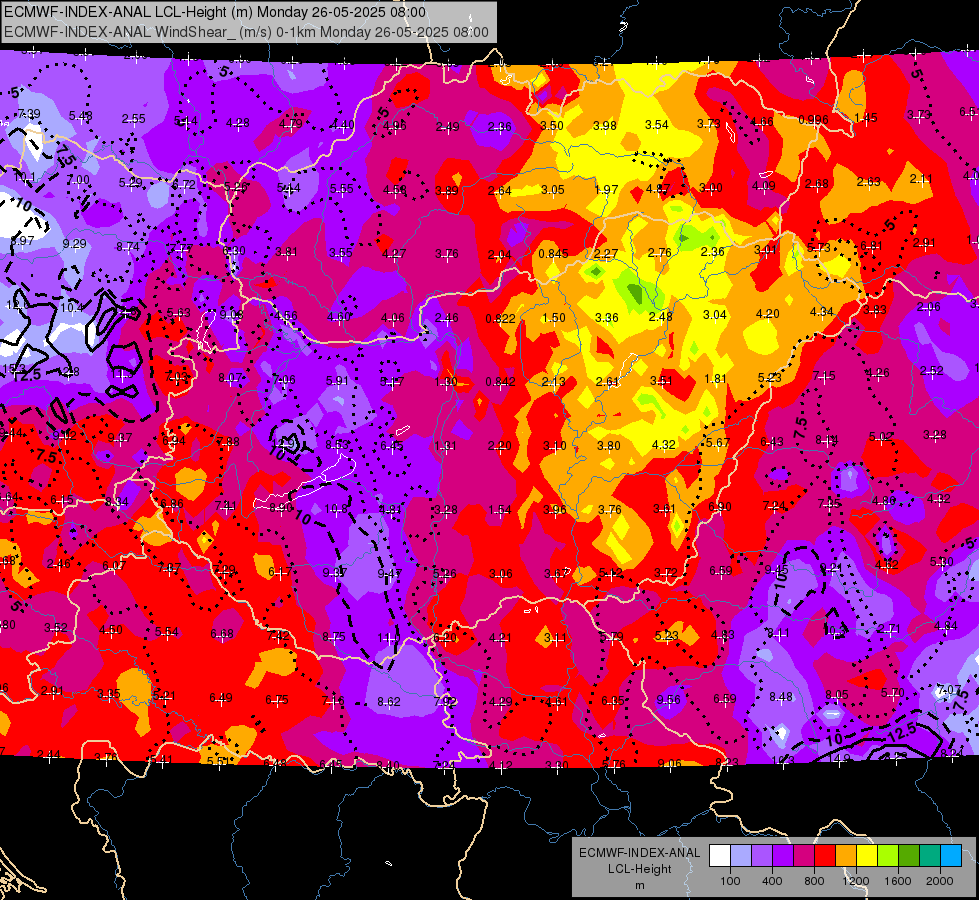Click the grid value 1.50
The width and height of the screenshot is (979, 900).
pos(554,318)
